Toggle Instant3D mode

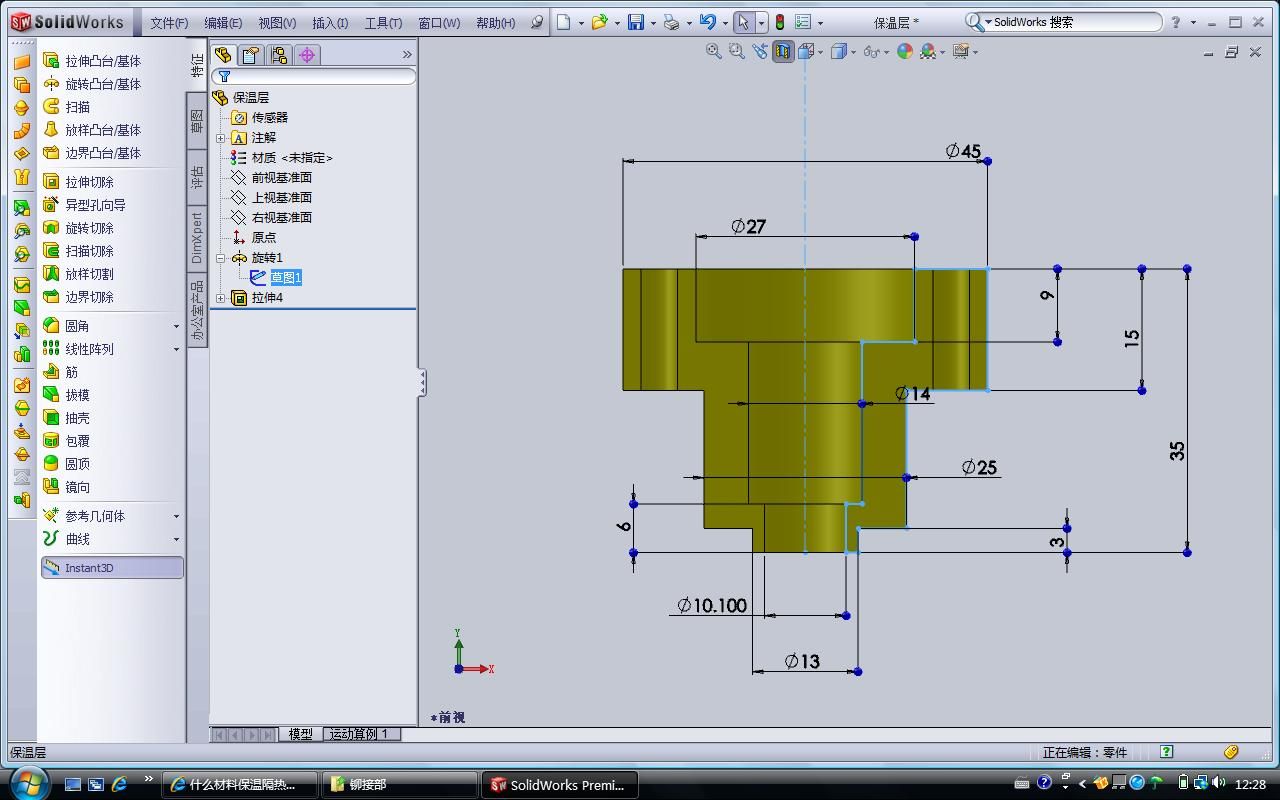[112, 568]
